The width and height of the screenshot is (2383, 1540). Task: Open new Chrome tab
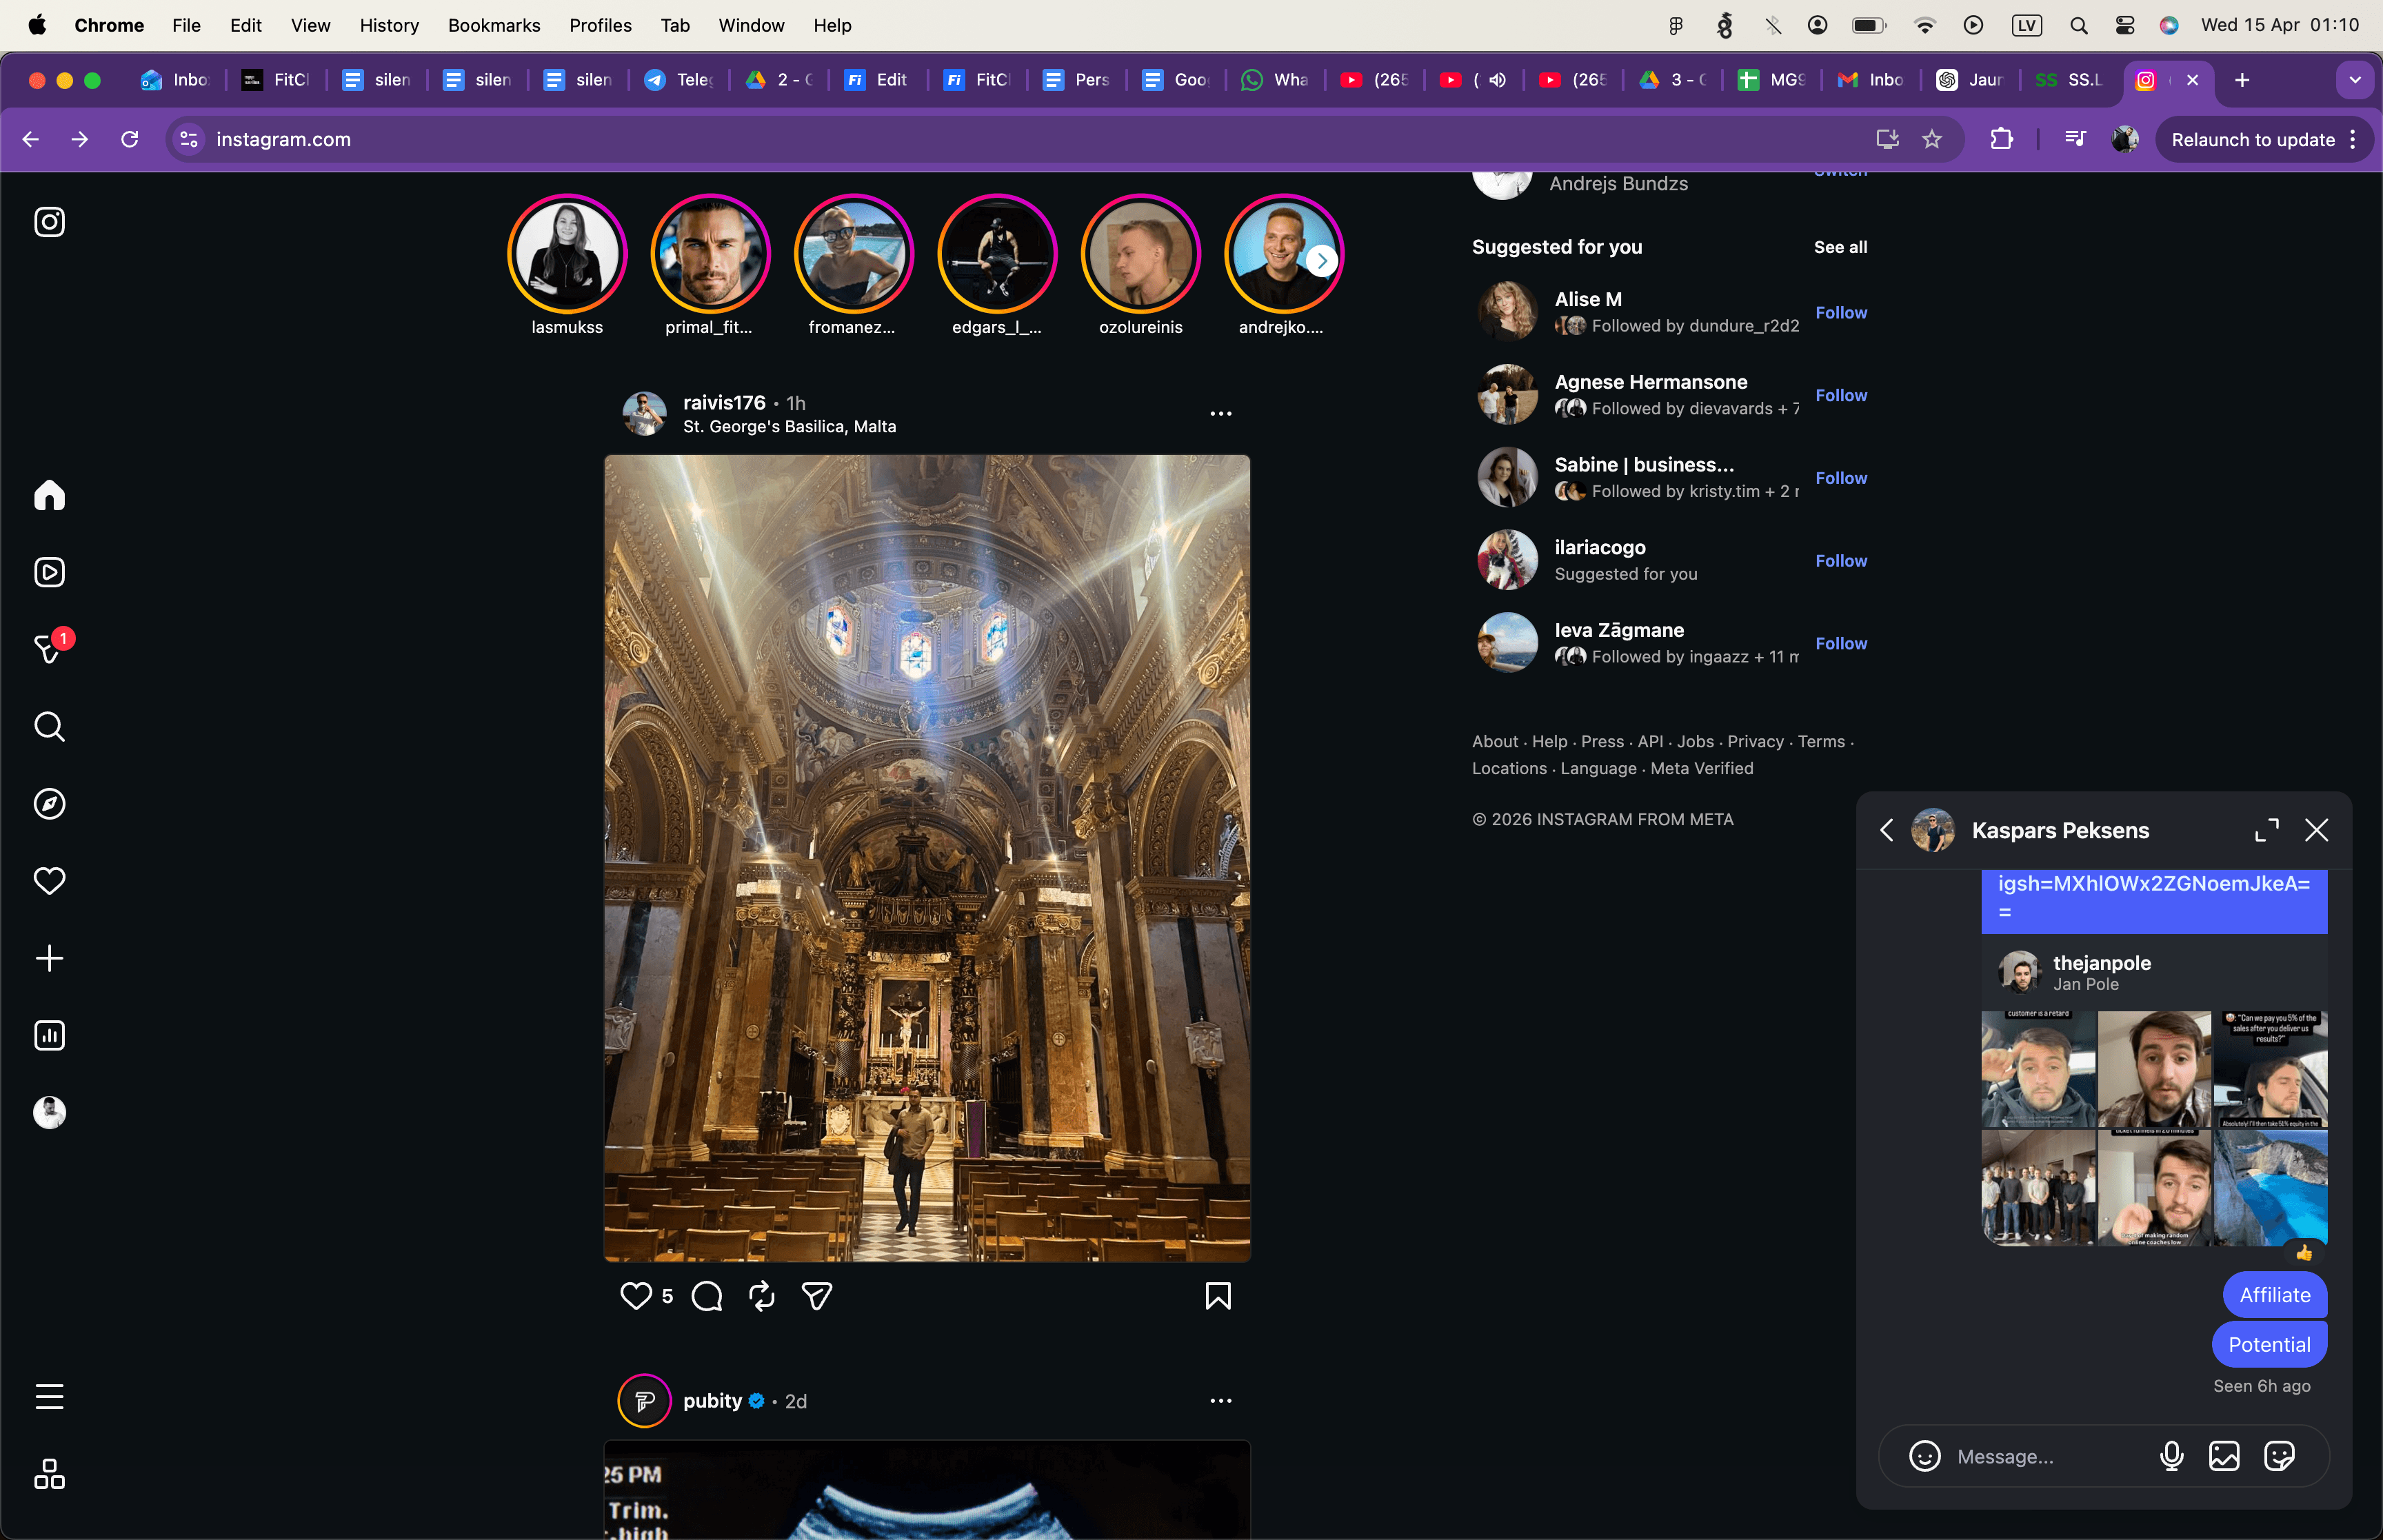point(2241,80)
